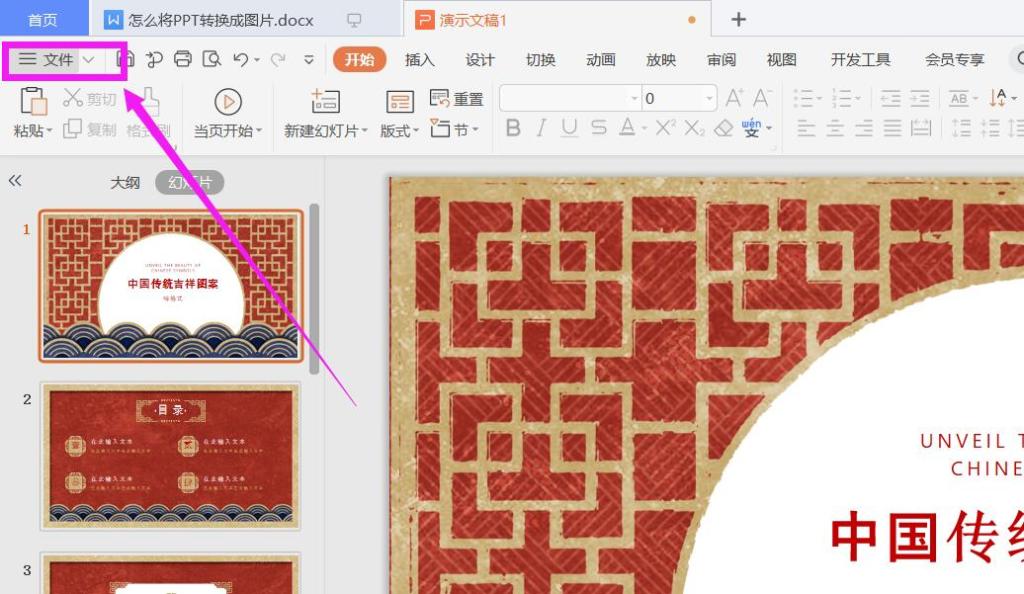Viewport: 1024px width, 594px height.
Task: Click the slide Layout icon
Action: tap(400, 102)
